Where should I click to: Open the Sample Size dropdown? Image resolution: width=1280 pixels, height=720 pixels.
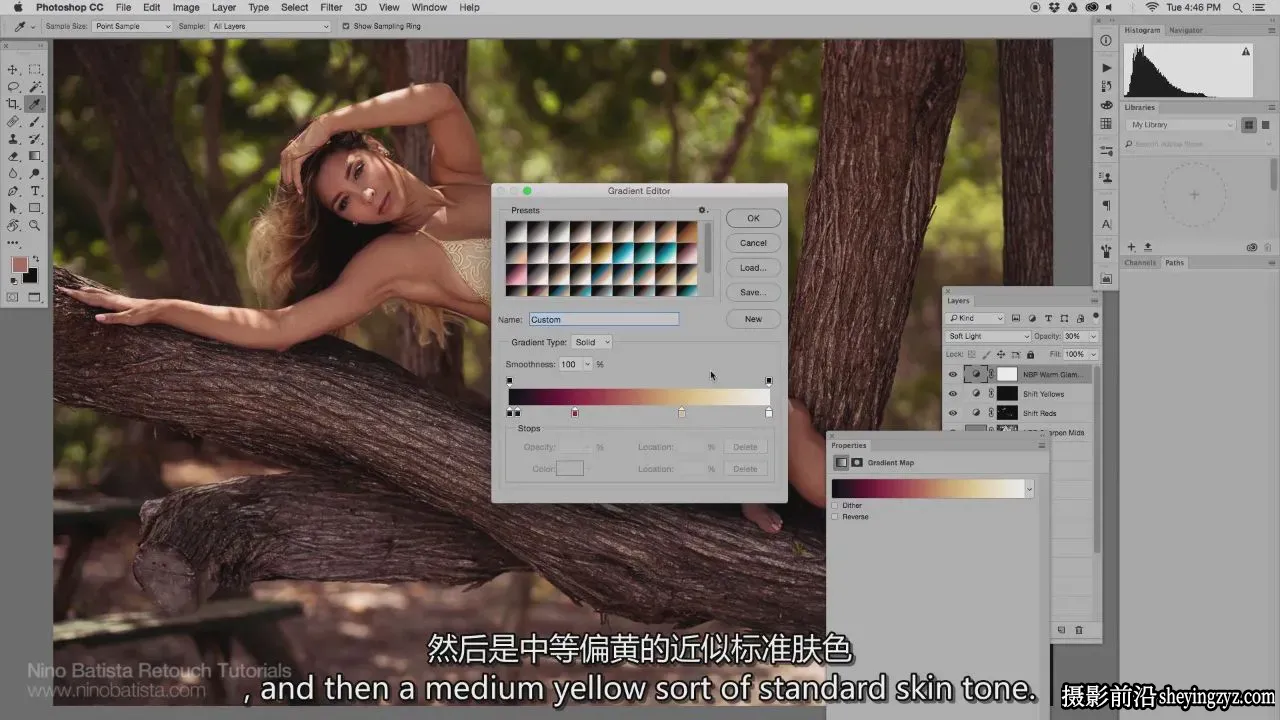pos(132,26)
